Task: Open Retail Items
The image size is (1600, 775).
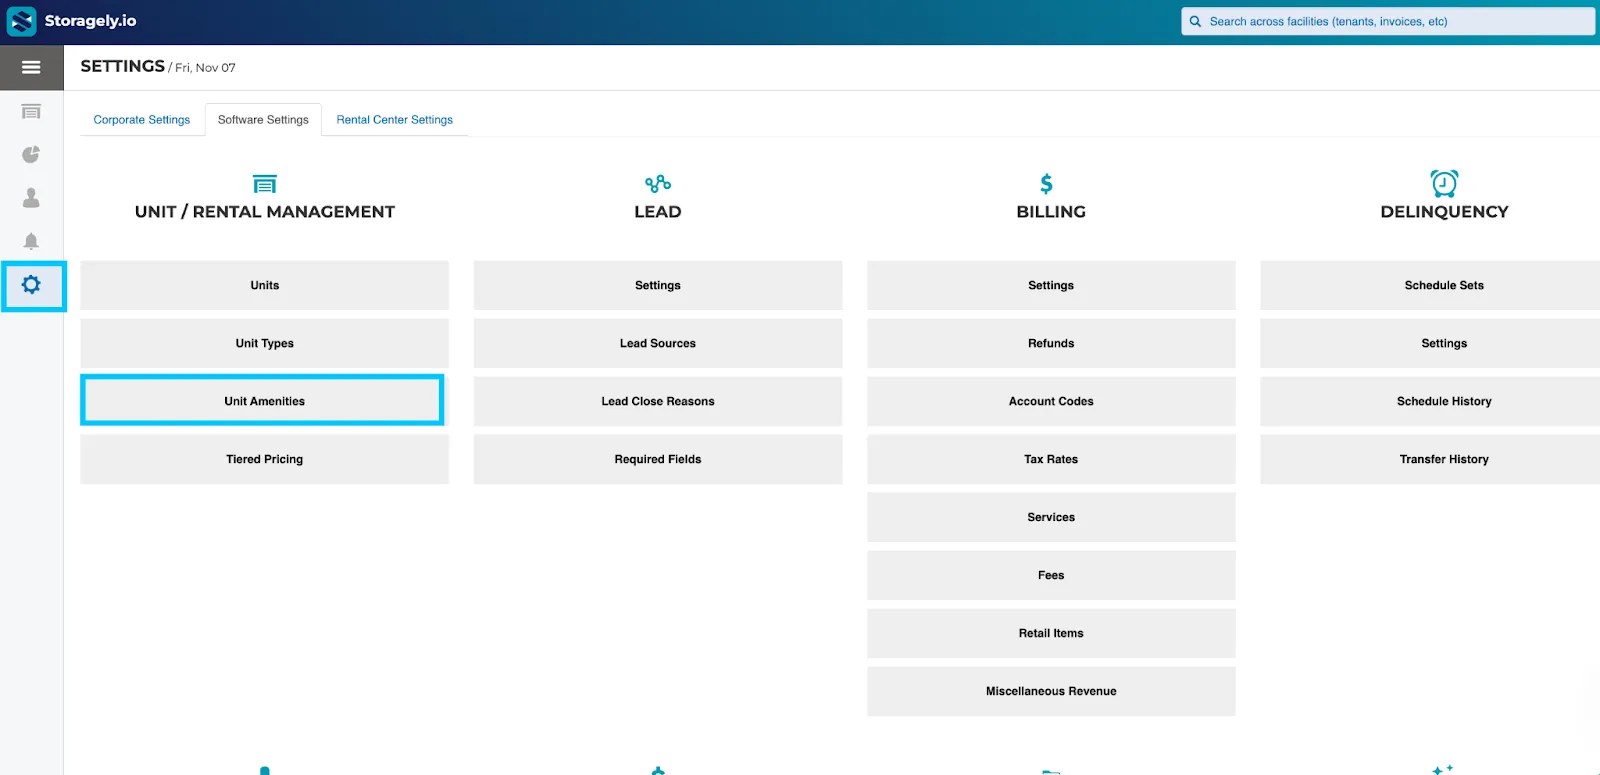Action: pyautogui.click(x=1051, y=633)
